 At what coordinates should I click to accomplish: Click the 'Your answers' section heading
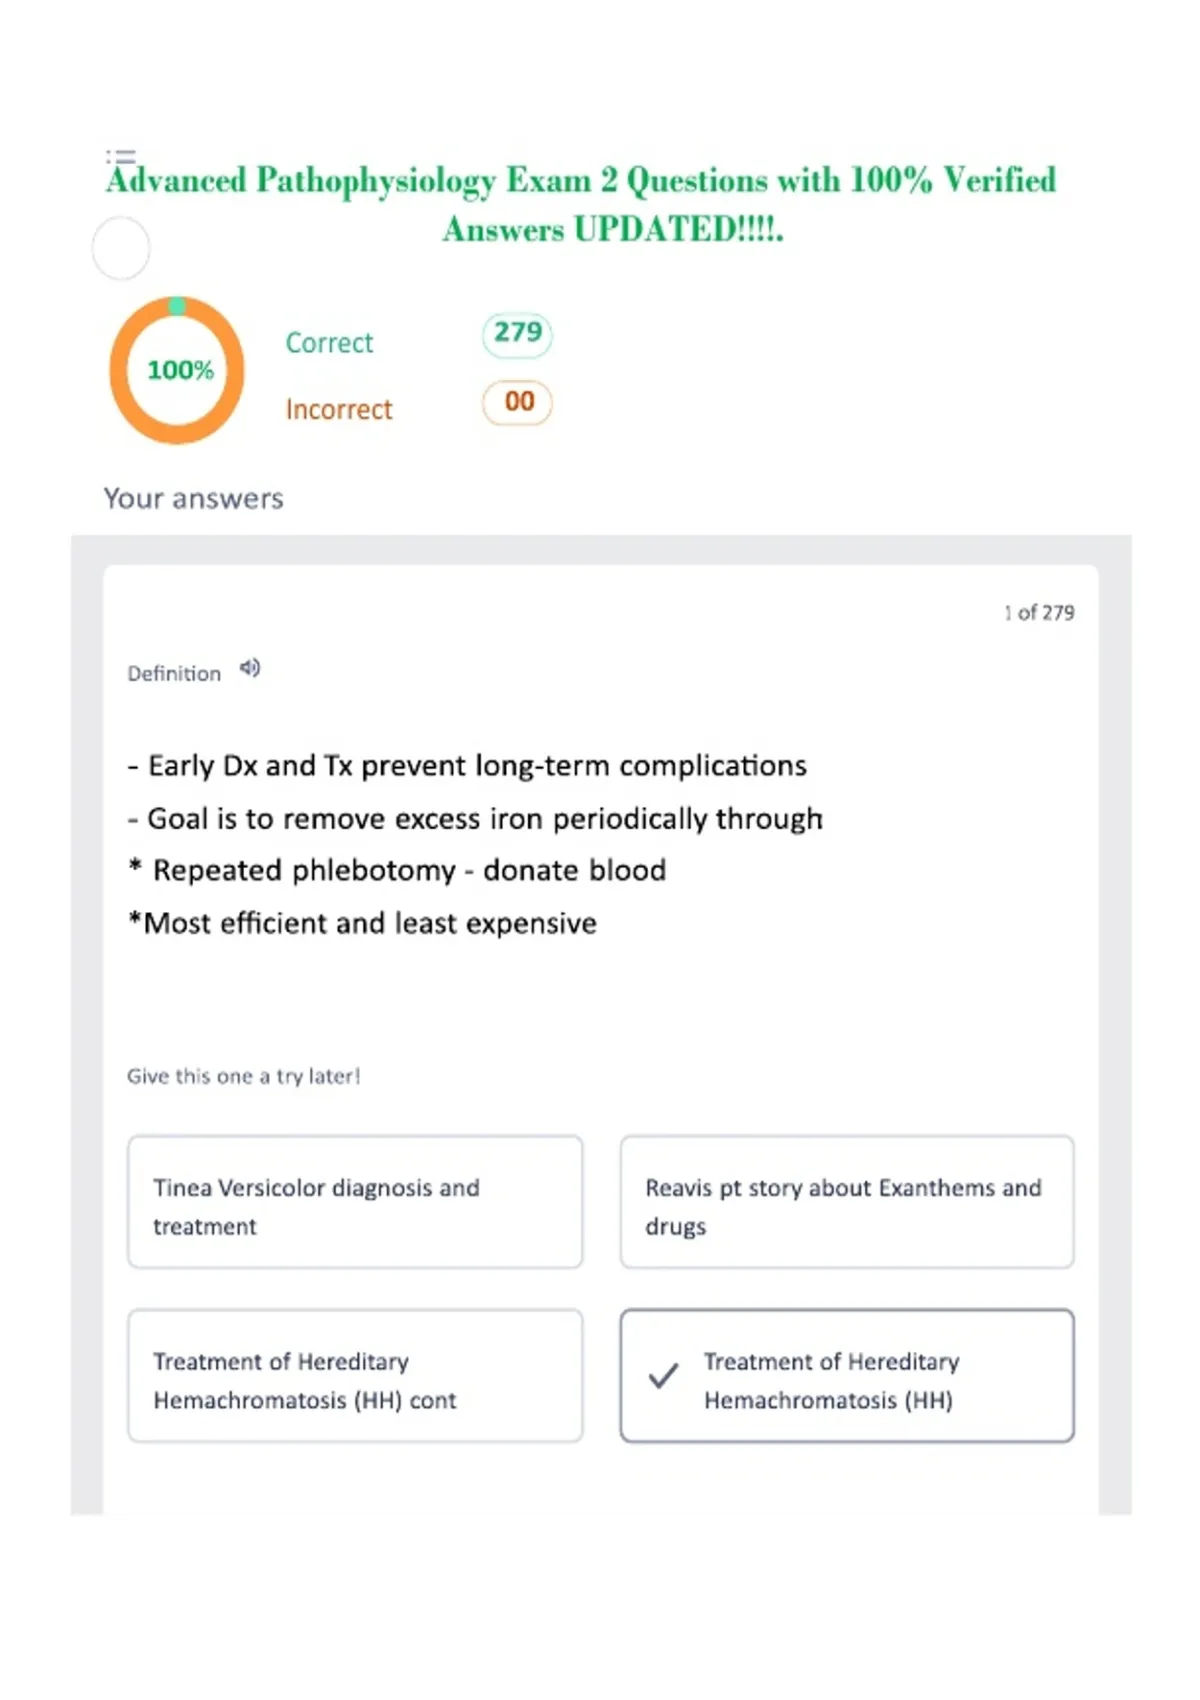coord(194,498)
